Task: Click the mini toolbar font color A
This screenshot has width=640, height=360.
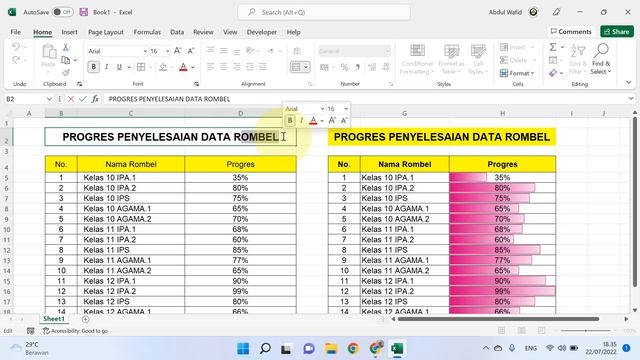Action: coord(313,120)
